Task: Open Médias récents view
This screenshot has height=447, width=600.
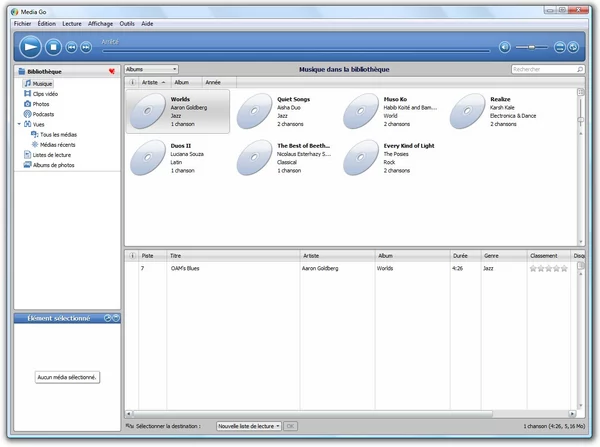Action: coord(54,145)
